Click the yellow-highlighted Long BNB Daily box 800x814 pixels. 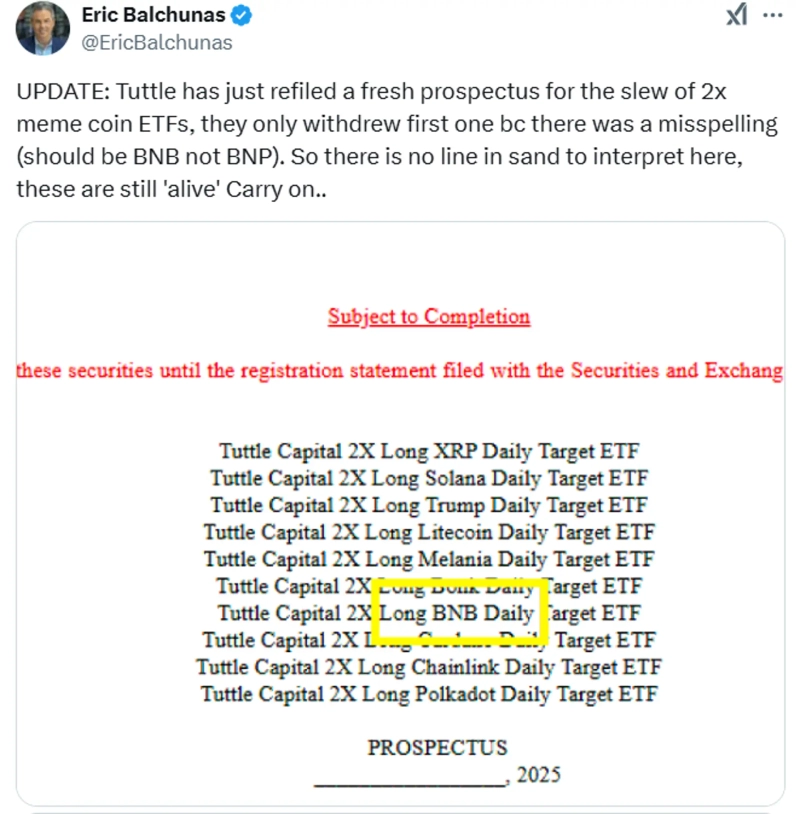(460, 613)
